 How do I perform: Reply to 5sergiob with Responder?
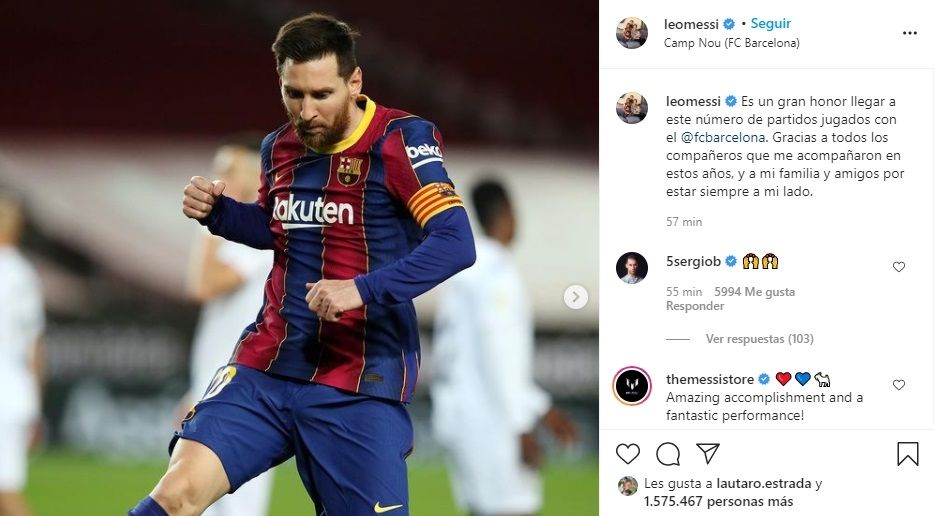click(x=695, y=306)
